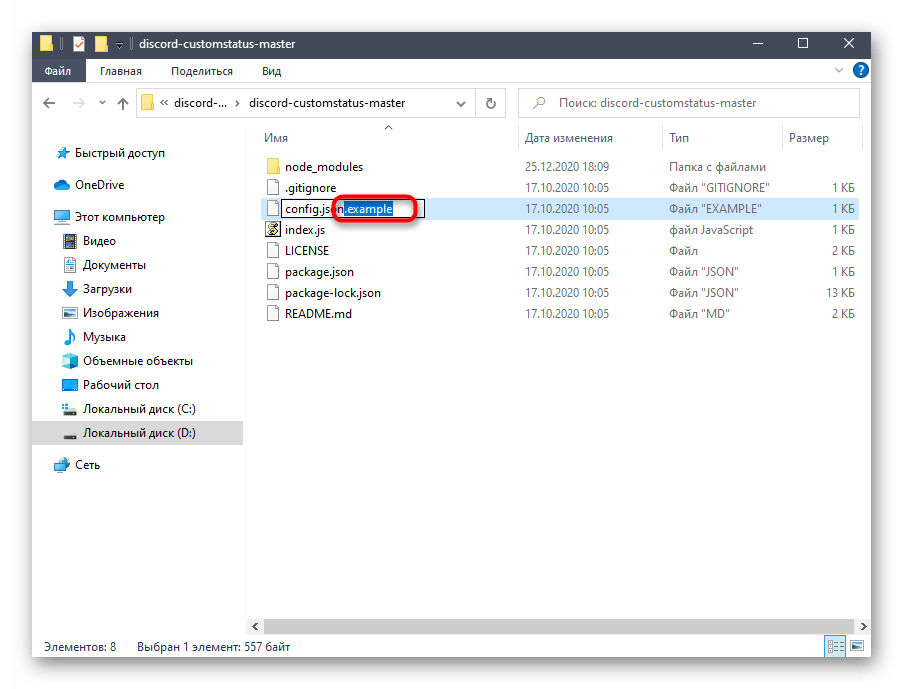Open the Файл menu tab
This screenshot has height=689, width=903.
(59, 71)
